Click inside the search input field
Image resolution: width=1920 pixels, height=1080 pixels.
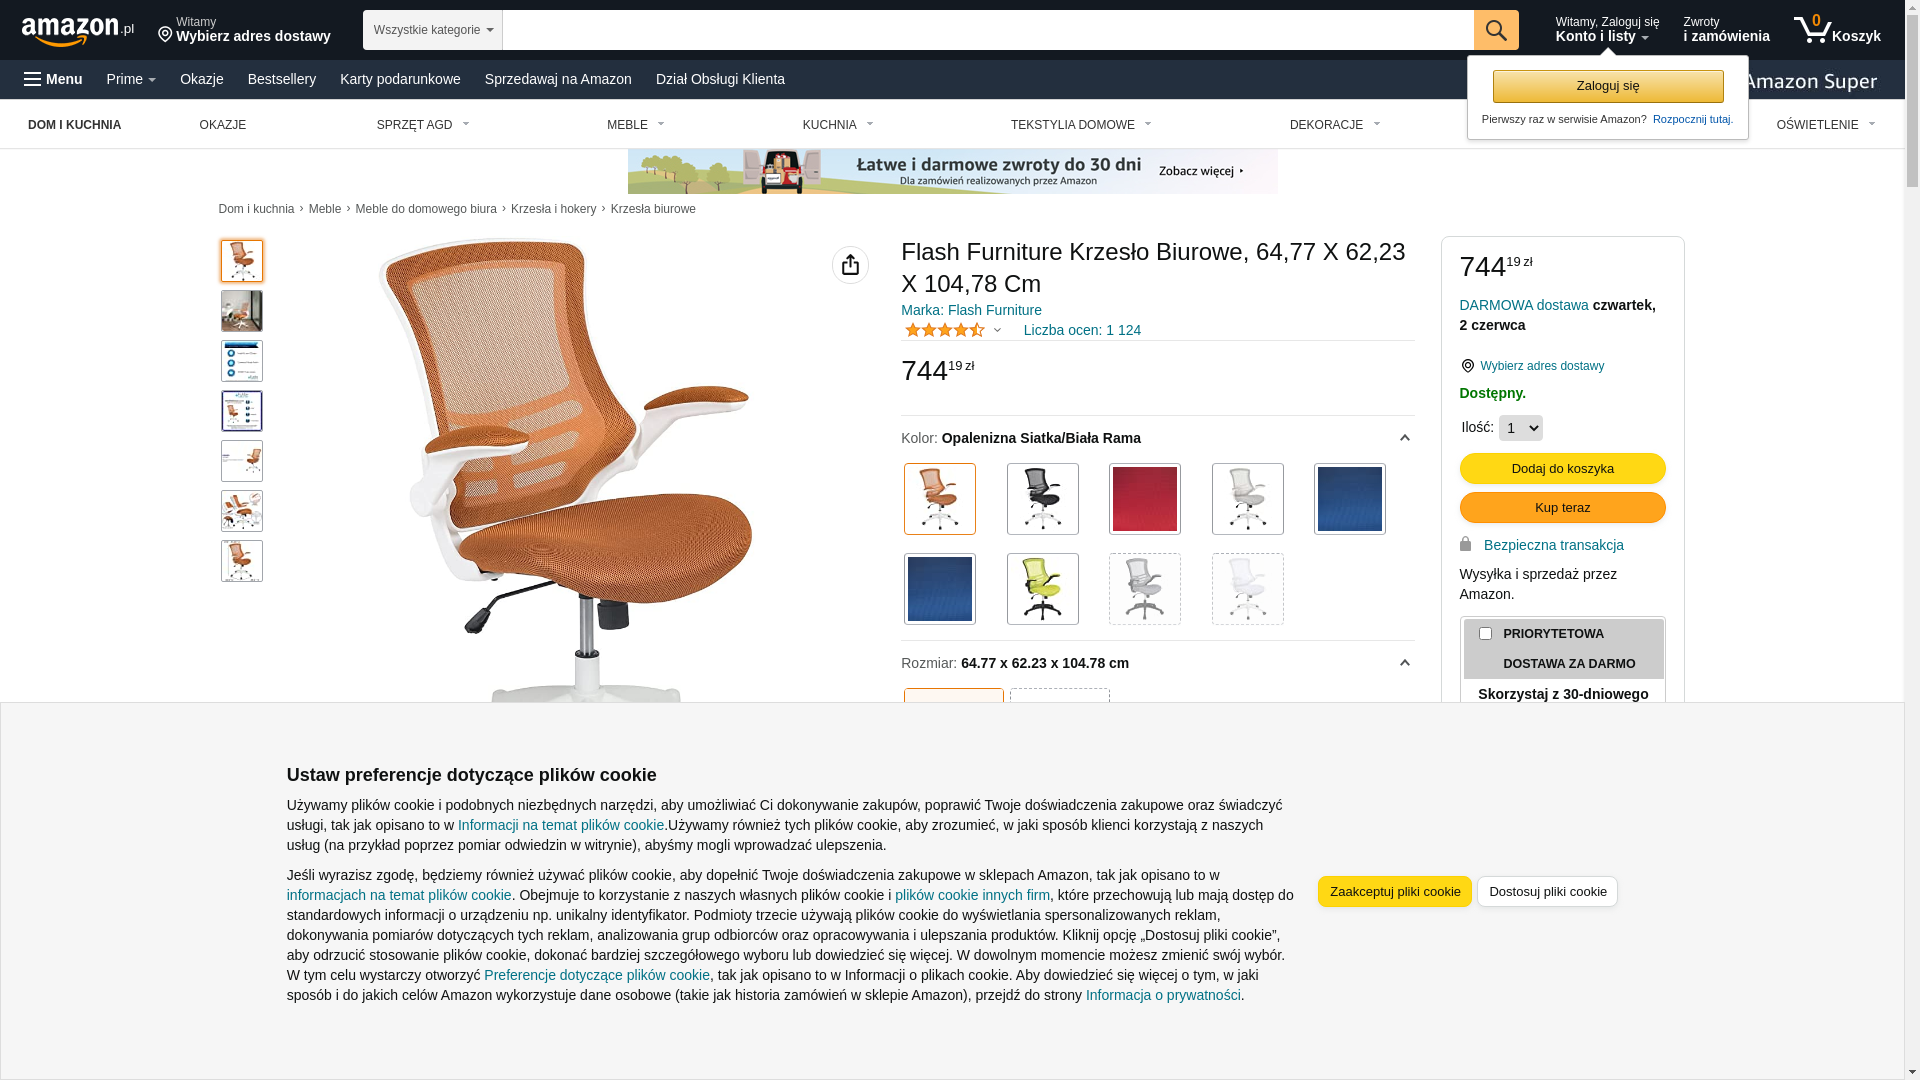(x=988, y=30)
